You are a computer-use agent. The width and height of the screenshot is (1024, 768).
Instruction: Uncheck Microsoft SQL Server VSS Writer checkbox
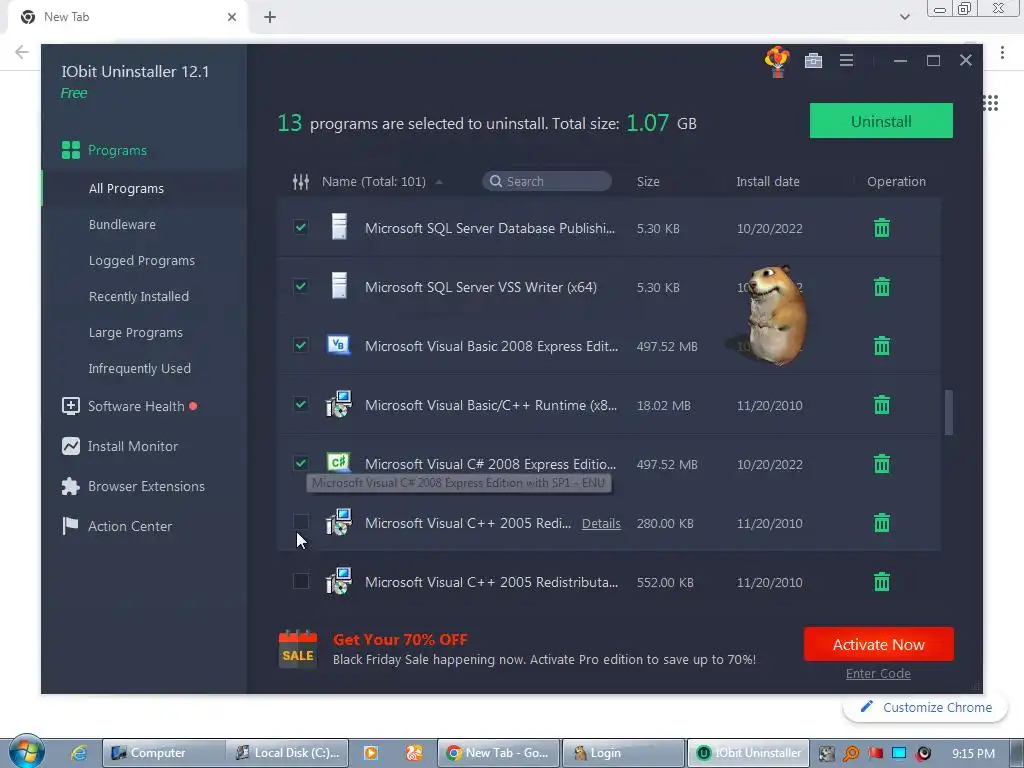point(300,286)
